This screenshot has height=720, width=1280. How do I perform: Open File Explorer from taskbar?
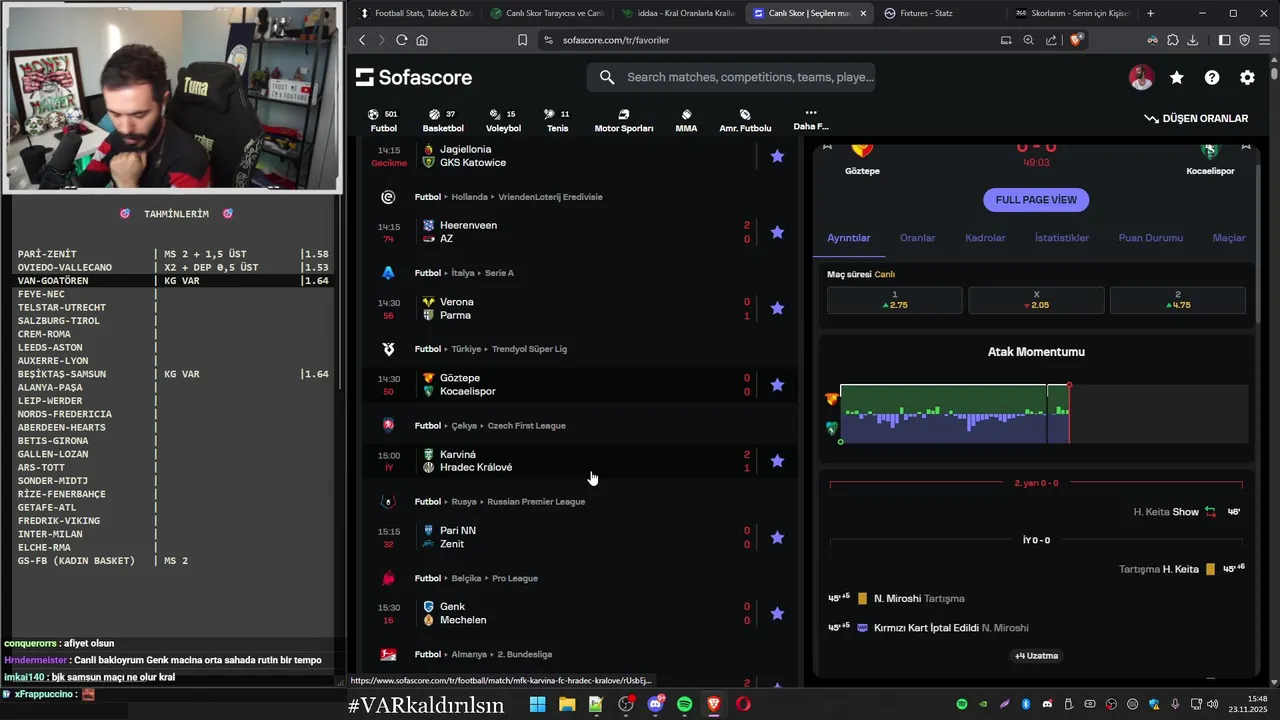point(567,704)
